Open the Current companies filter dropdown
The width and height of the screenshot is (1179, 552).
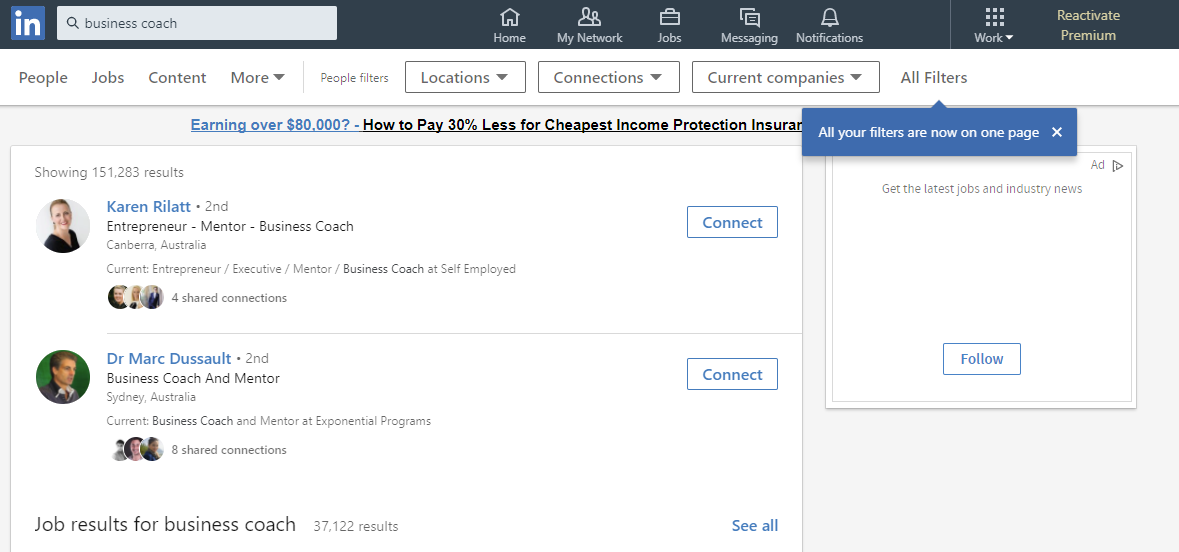[786, 77]
